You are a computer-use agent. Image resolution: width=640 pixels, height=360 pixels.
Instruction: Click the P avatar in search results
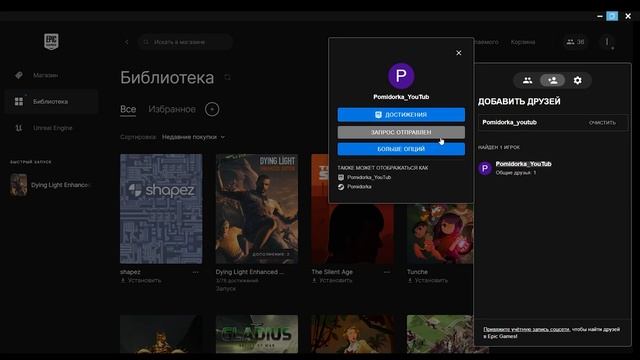485,168
